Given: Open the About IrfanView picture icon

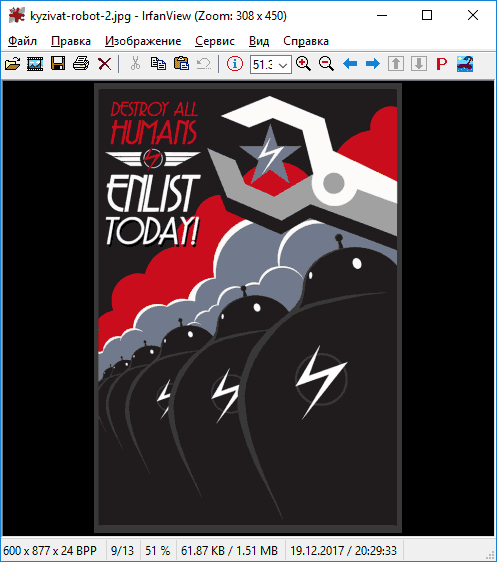Looking at the screenshot, I should click(465, 64).
